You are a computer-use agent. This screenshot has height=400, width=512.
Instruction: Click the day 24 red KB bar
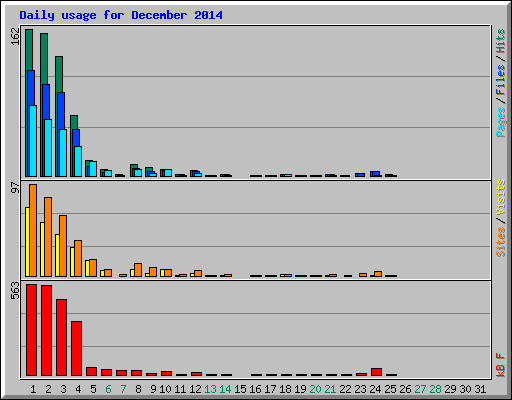click(376, 372)
